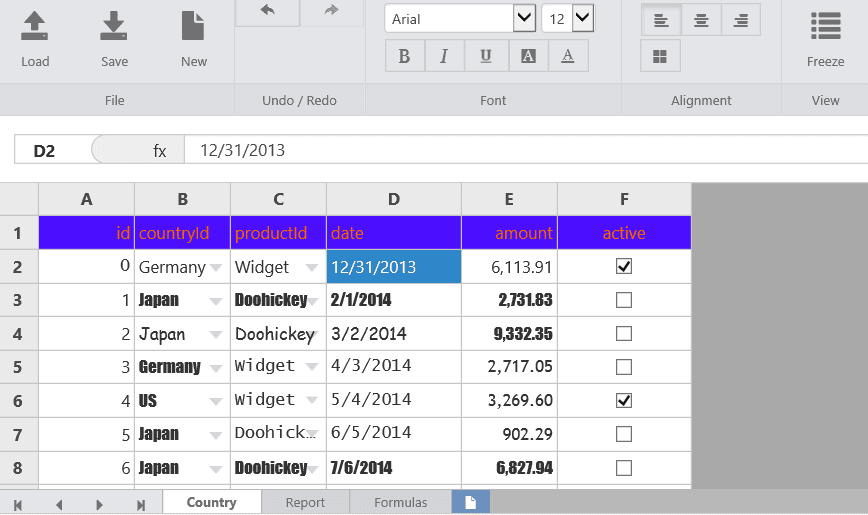Expand the Japan dropdown in row 3
868x515 pixels.
pyautogui.click(x=216, y=302)
